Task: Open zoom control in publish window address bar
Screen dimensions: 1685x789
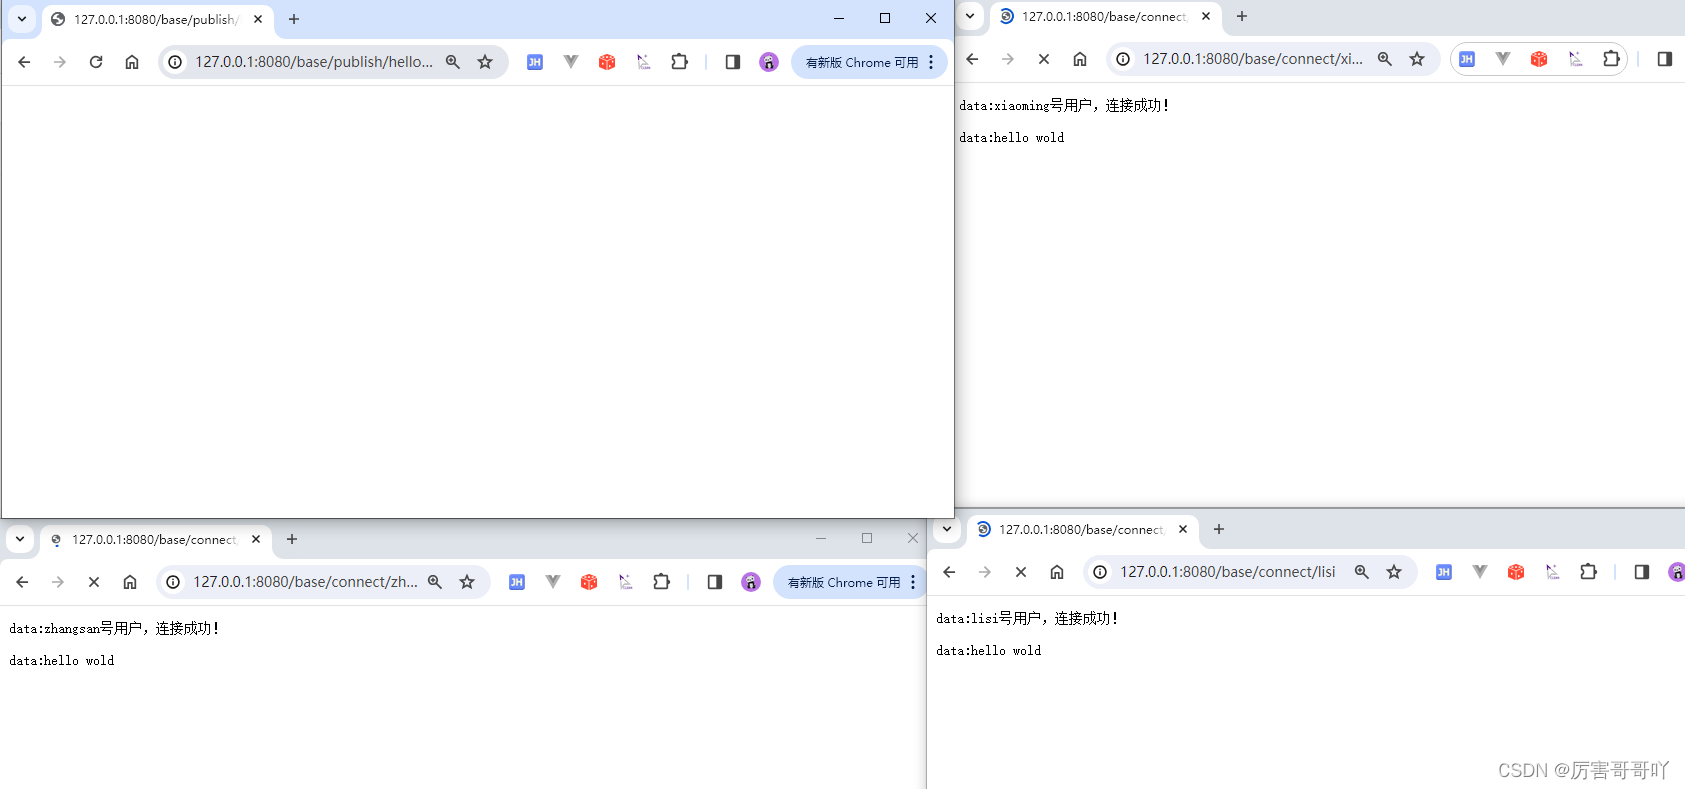Action: tap(453, 62)
